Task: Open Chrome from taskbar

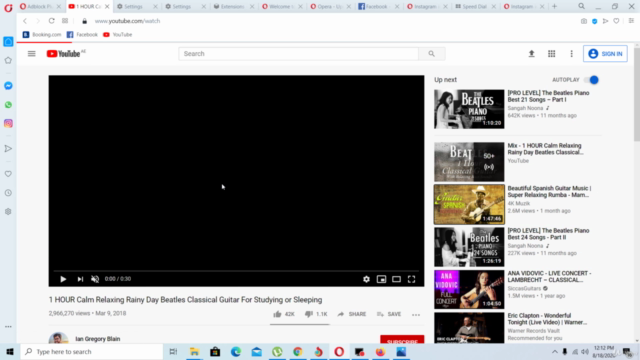Action: 298,352
